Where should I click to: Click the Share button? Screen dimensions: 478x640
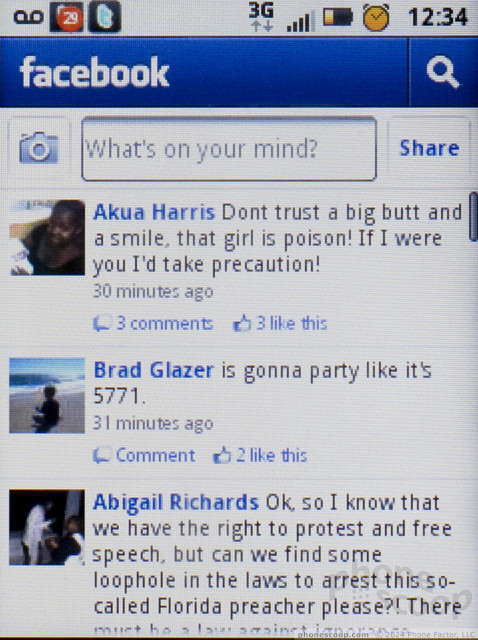click(429, 148)
